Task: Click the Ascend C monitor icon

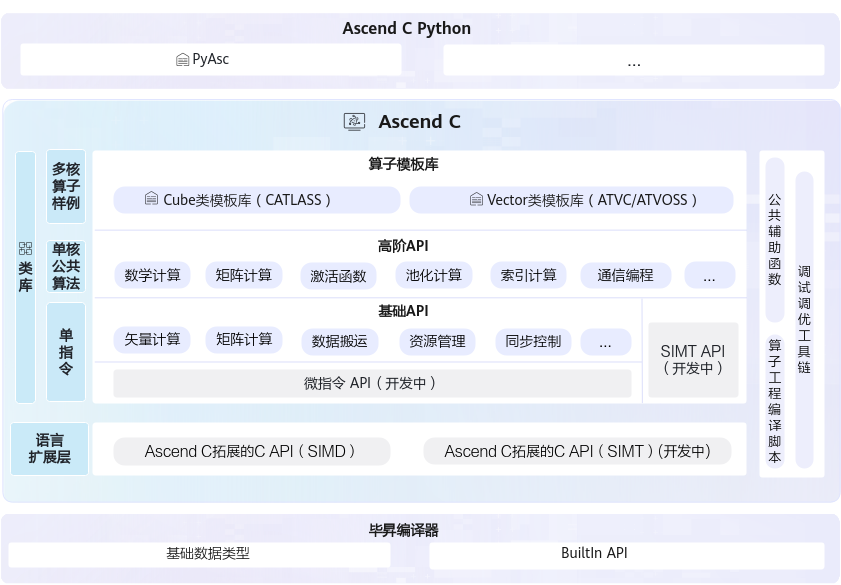Action: point(354,122)
